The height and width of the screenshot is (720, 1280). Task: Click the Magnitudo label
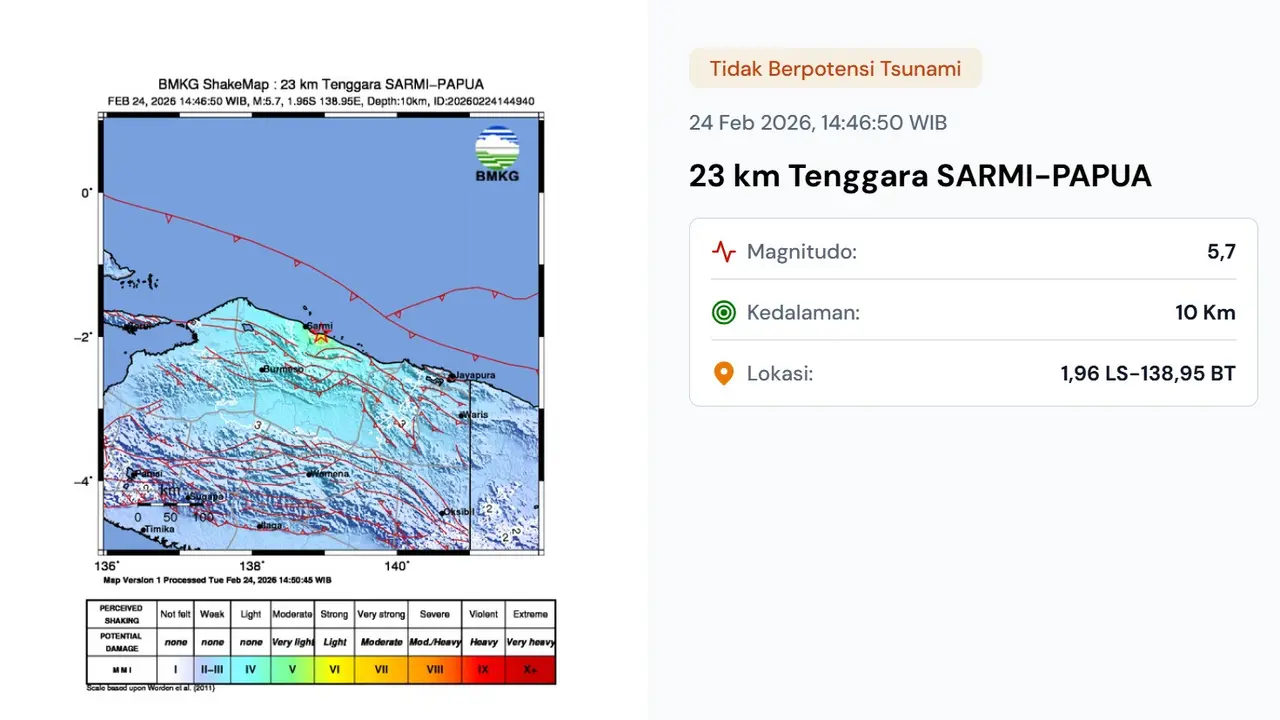[x=802, y=252]
